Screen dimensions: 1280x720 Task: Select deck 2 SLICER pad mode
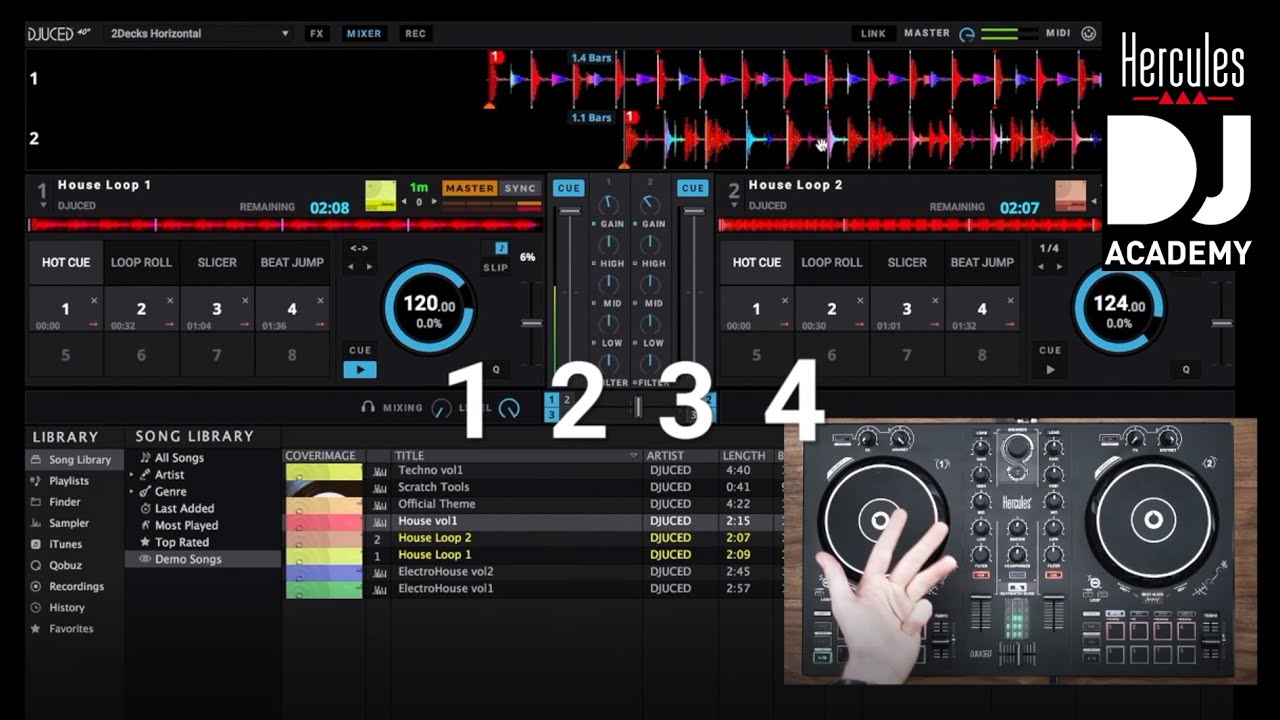coord(907,262)
